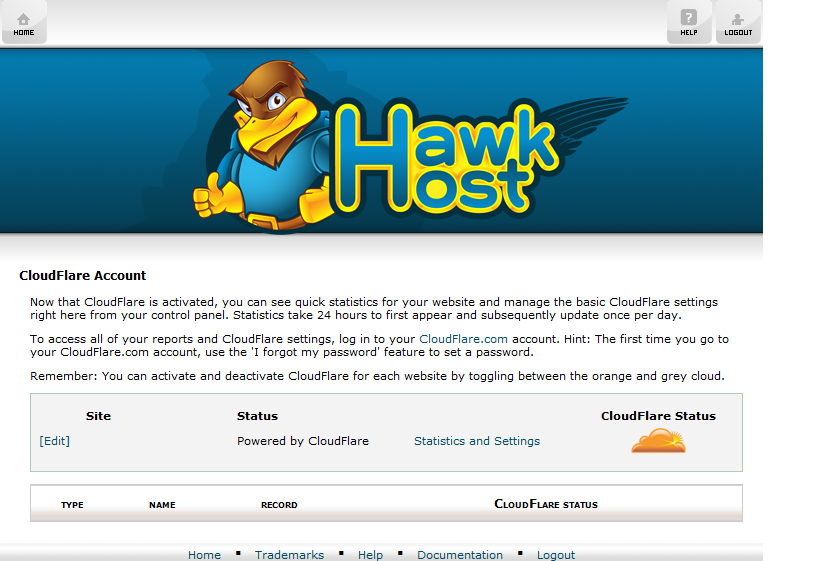
Task: Go to Home via the footer link
Action: (x=204, y=555)
